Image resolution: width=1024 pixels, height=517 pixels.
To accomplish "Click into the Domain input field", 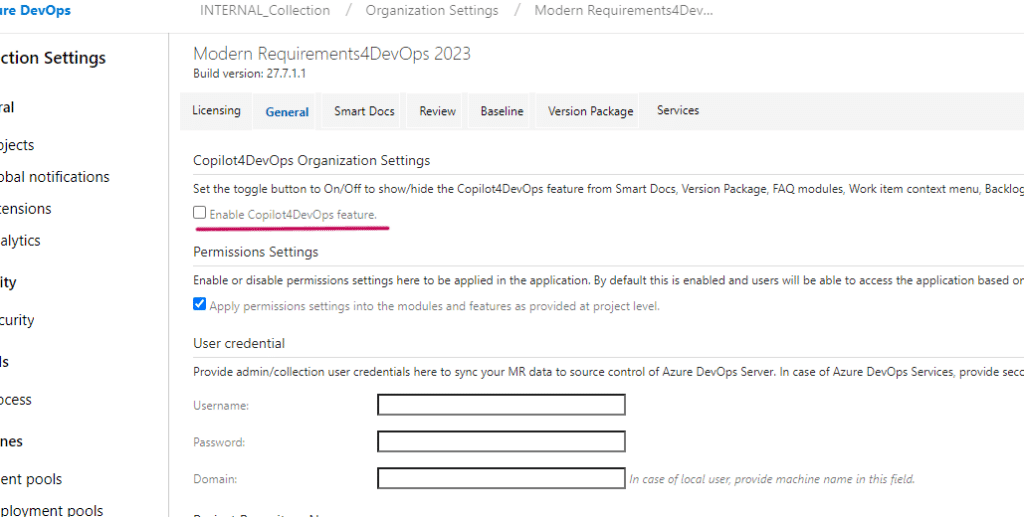I will point(502,478).
